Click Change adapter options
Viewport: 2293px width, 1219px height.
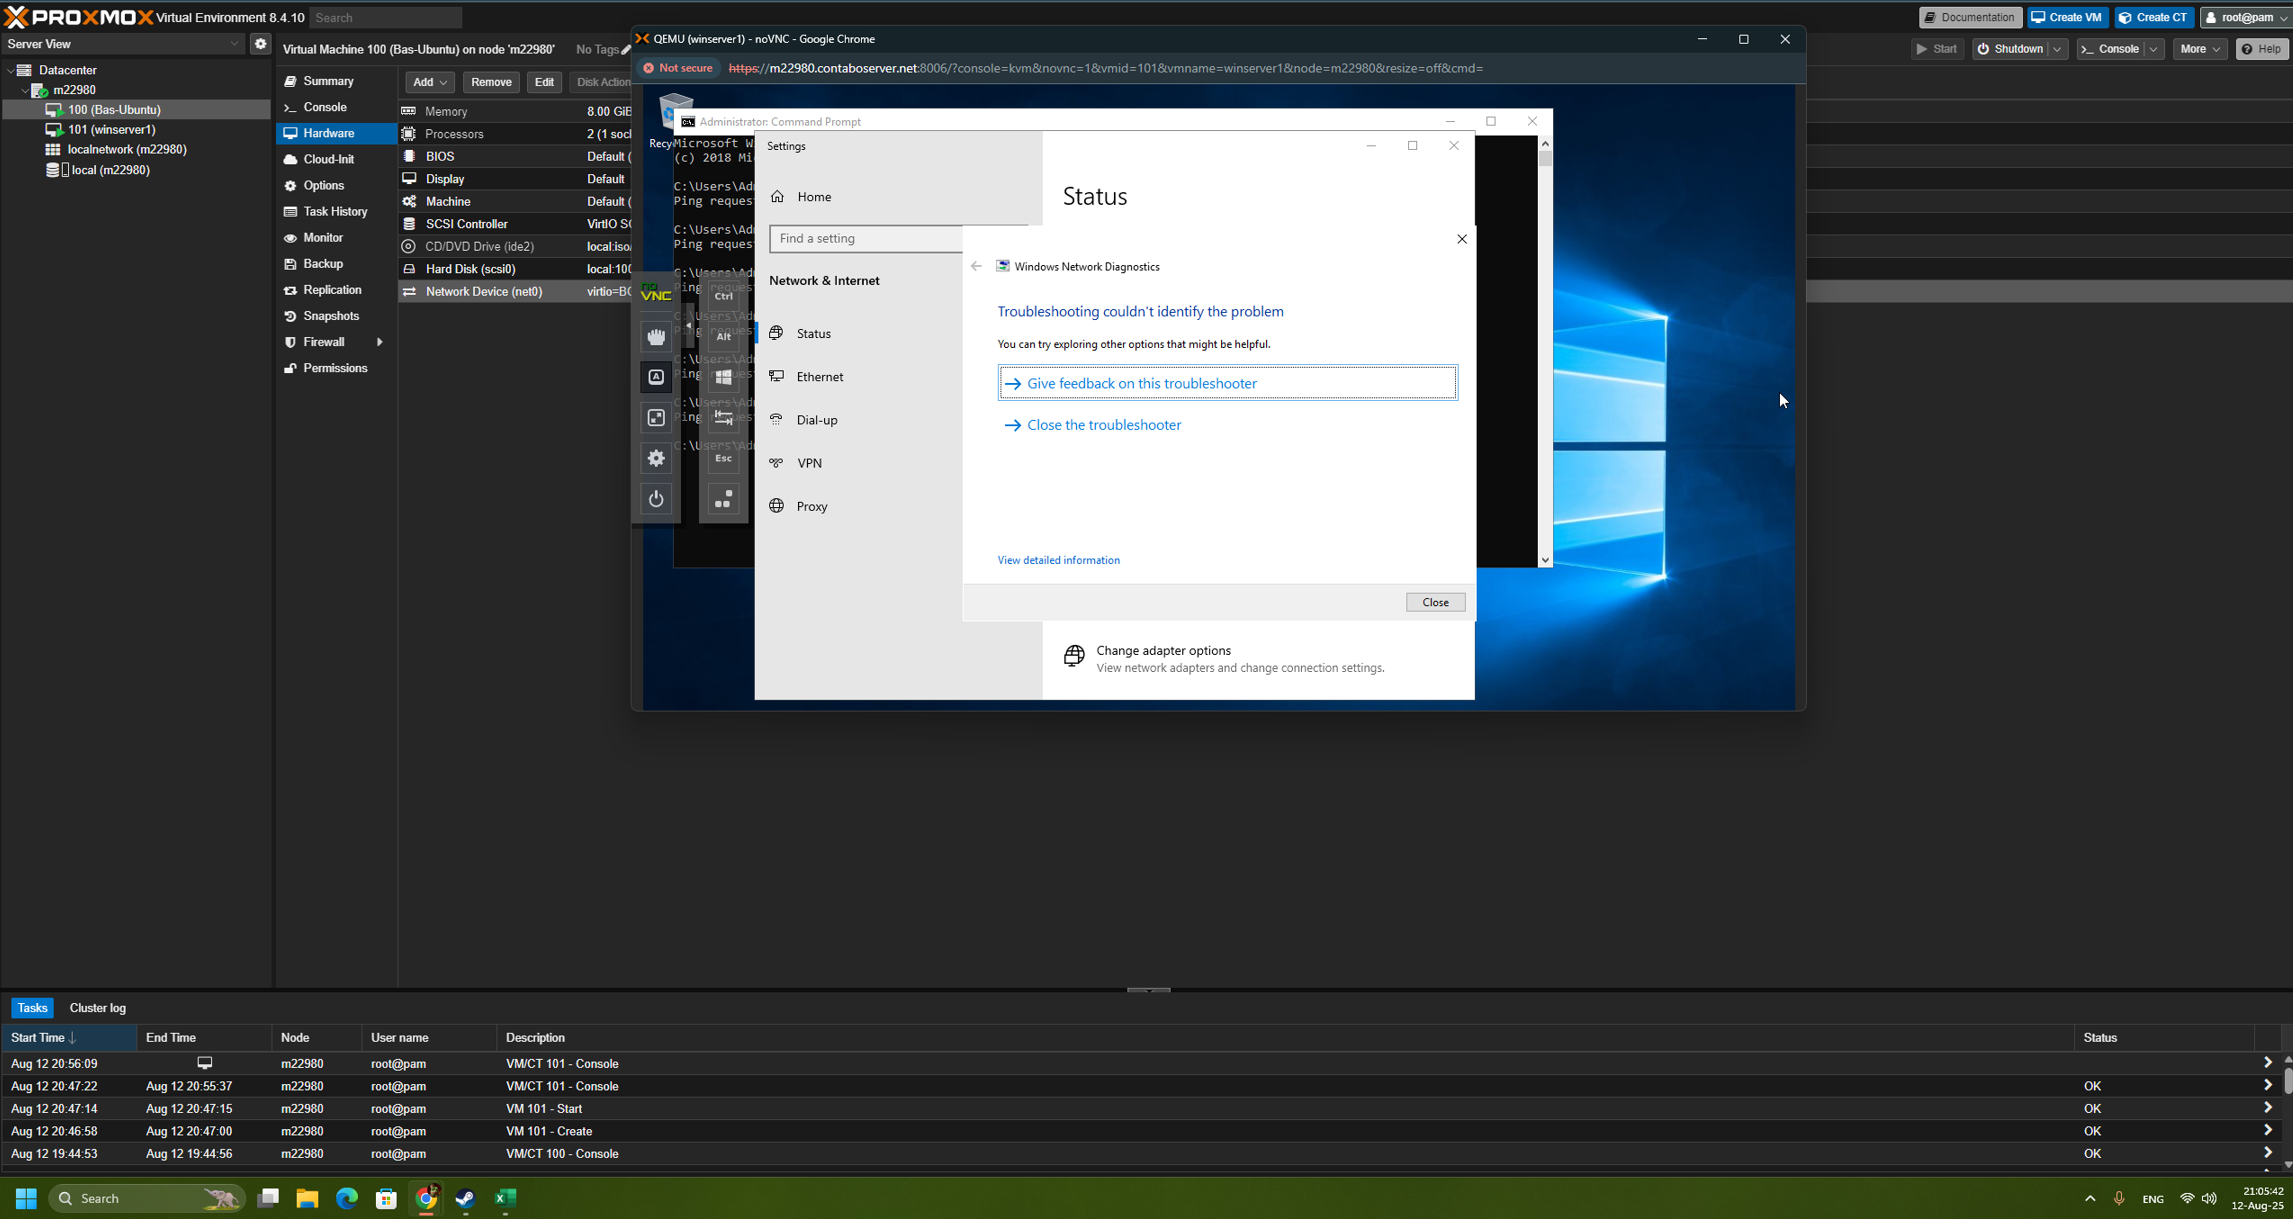point(1163,651)
